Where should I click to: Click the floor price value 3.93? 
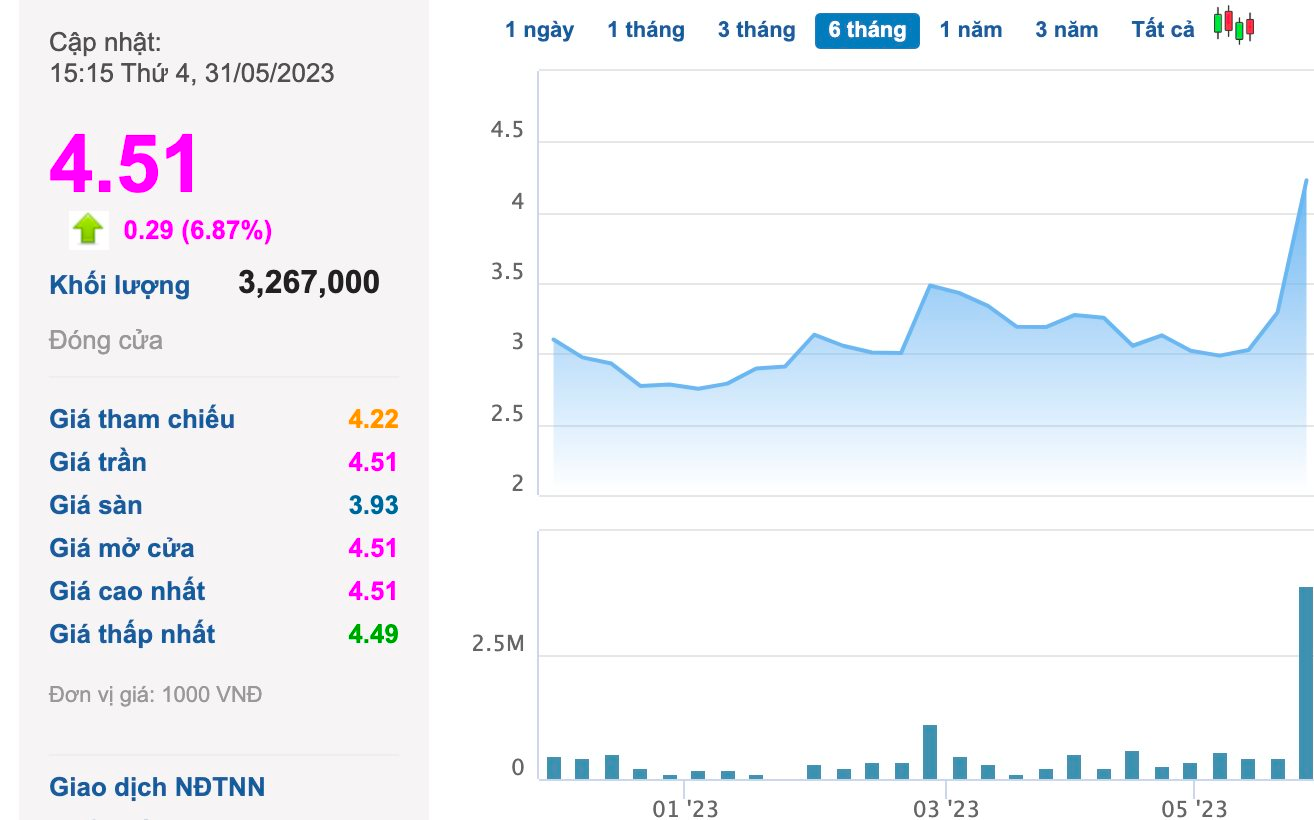[373, 505]
